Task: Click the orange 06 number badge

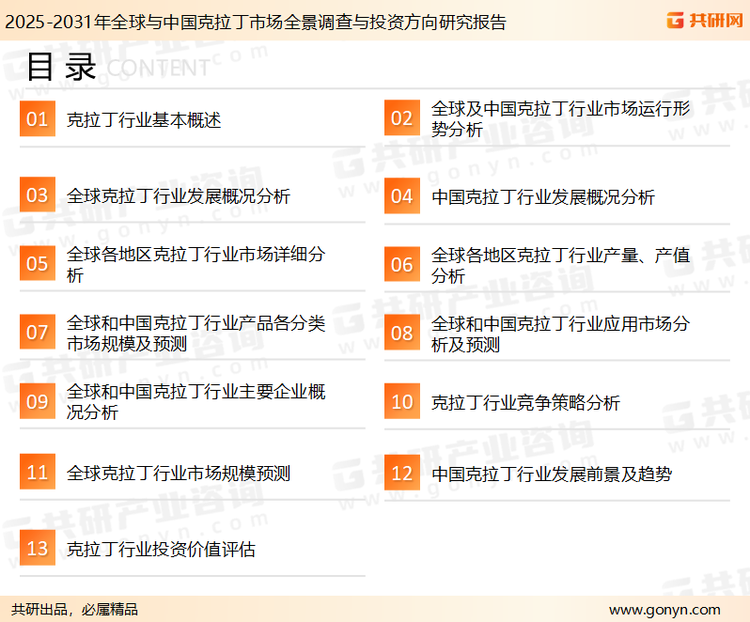Action: [x=402, y=264]
